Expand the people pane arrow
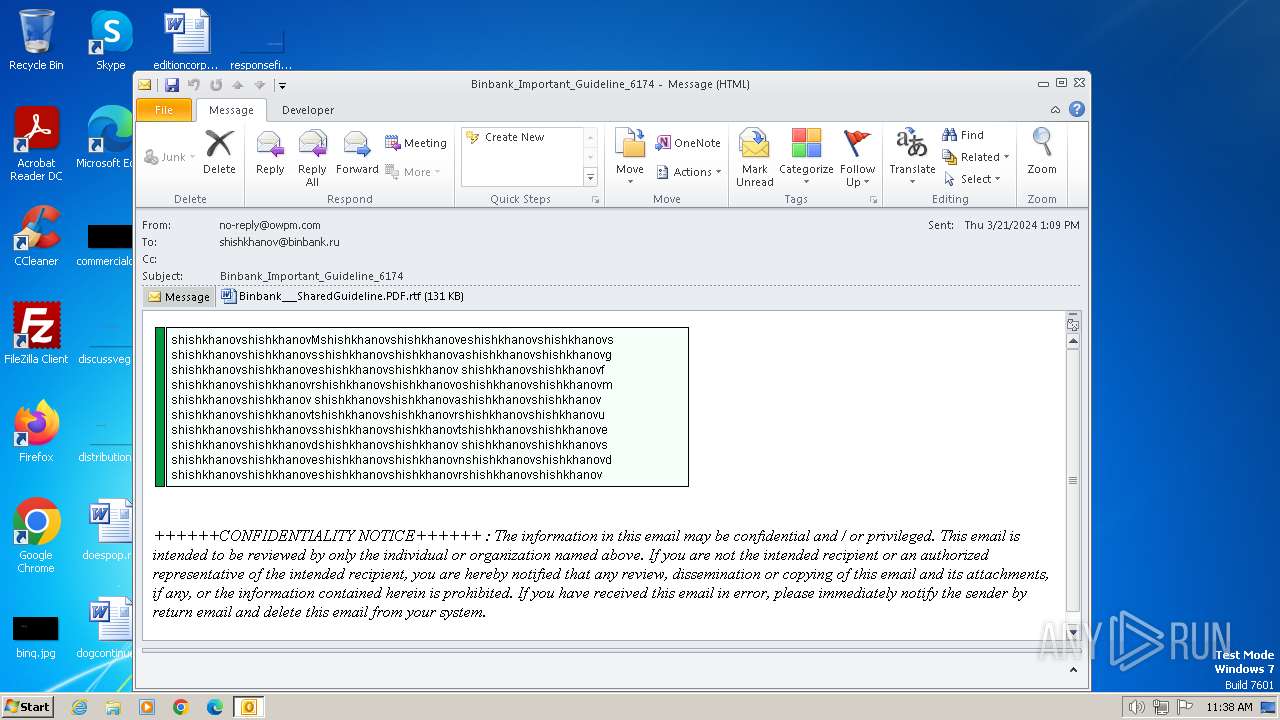This screenshot has width=1280, height=720. (1073, 670)
